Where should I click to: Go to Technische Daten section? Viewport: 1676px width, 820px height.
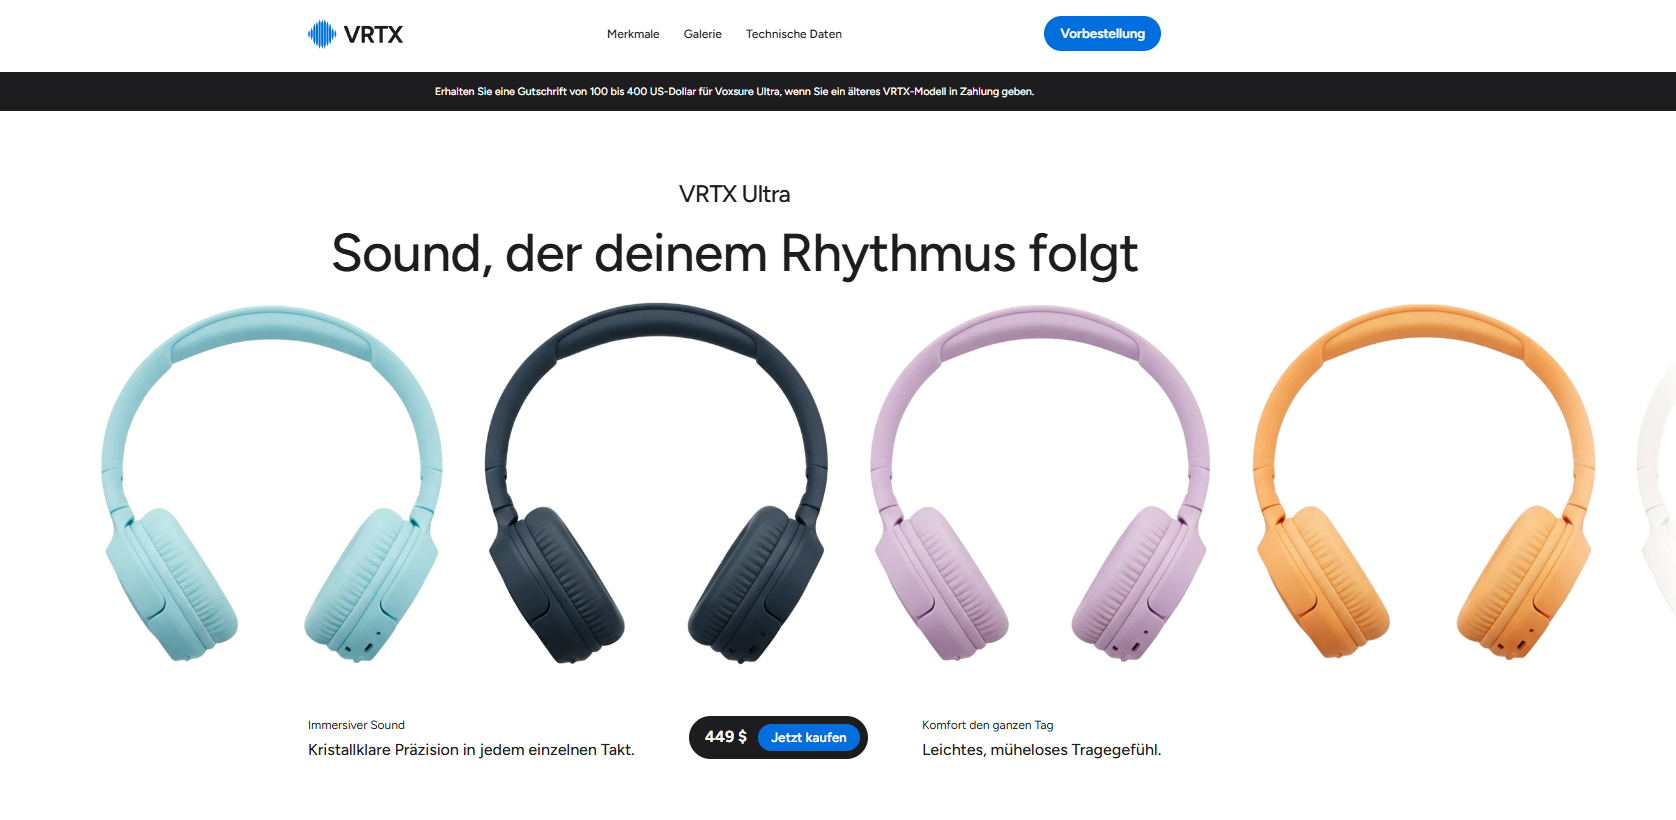click(x=794, y=34)
